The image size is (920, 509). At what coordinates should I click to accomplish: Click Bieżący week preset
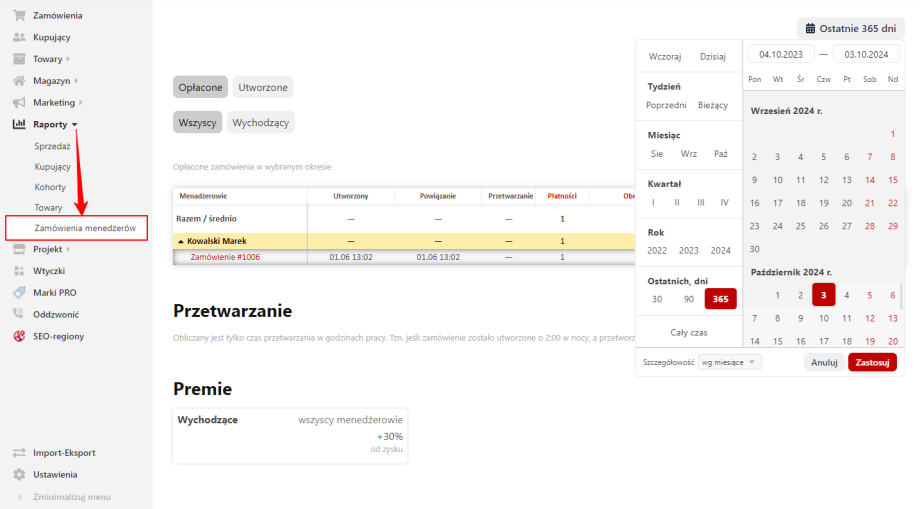(713, 105)
